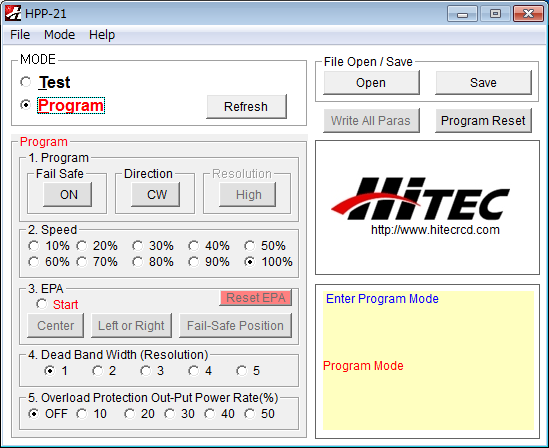Viewport: 549px width, 448px height.
Task: Set speed to 100%
Action: click(x=250, y=262)
